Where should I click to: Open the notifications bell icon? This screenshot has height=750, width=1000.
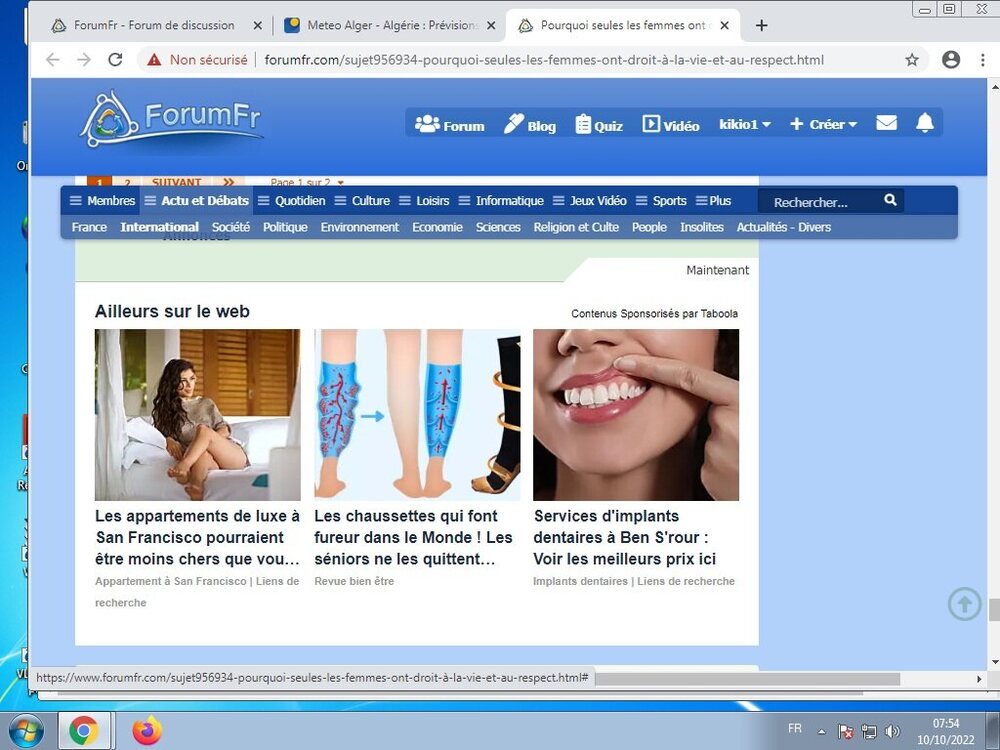[x=925, y=122]
